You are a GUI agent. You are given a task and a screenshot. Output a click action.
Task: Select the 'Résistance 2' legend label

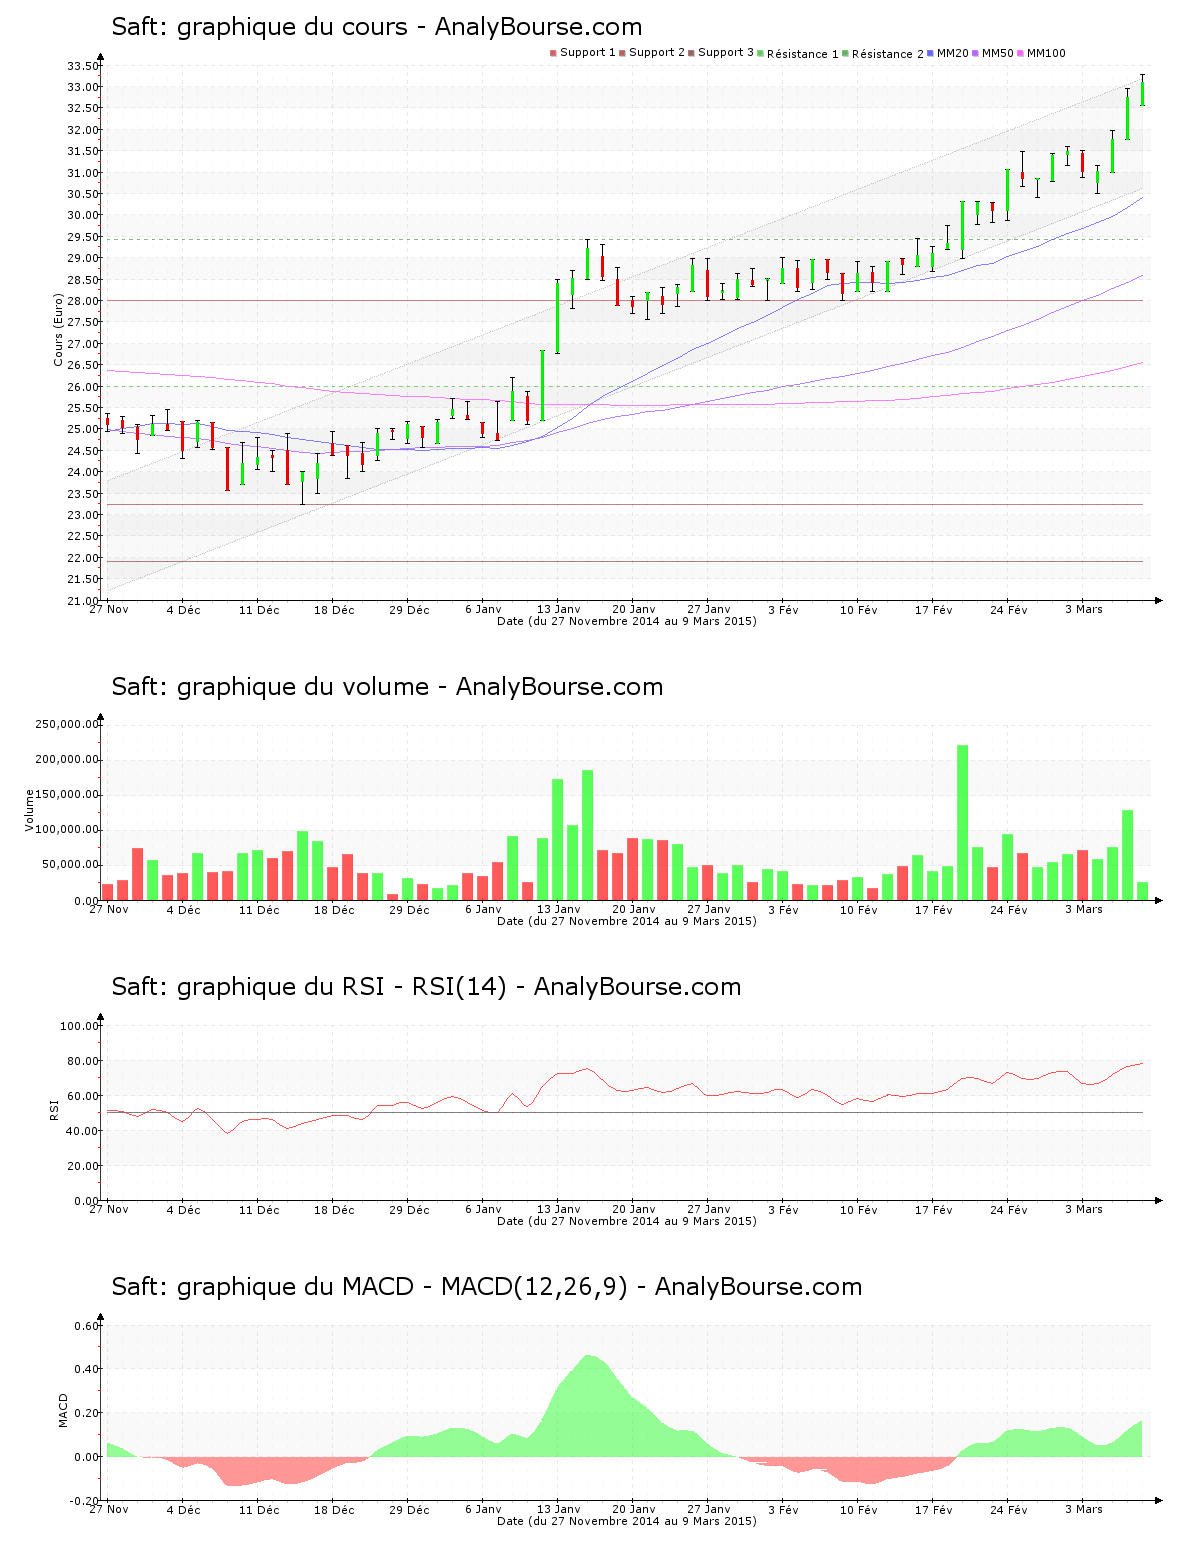click(888, 54)
